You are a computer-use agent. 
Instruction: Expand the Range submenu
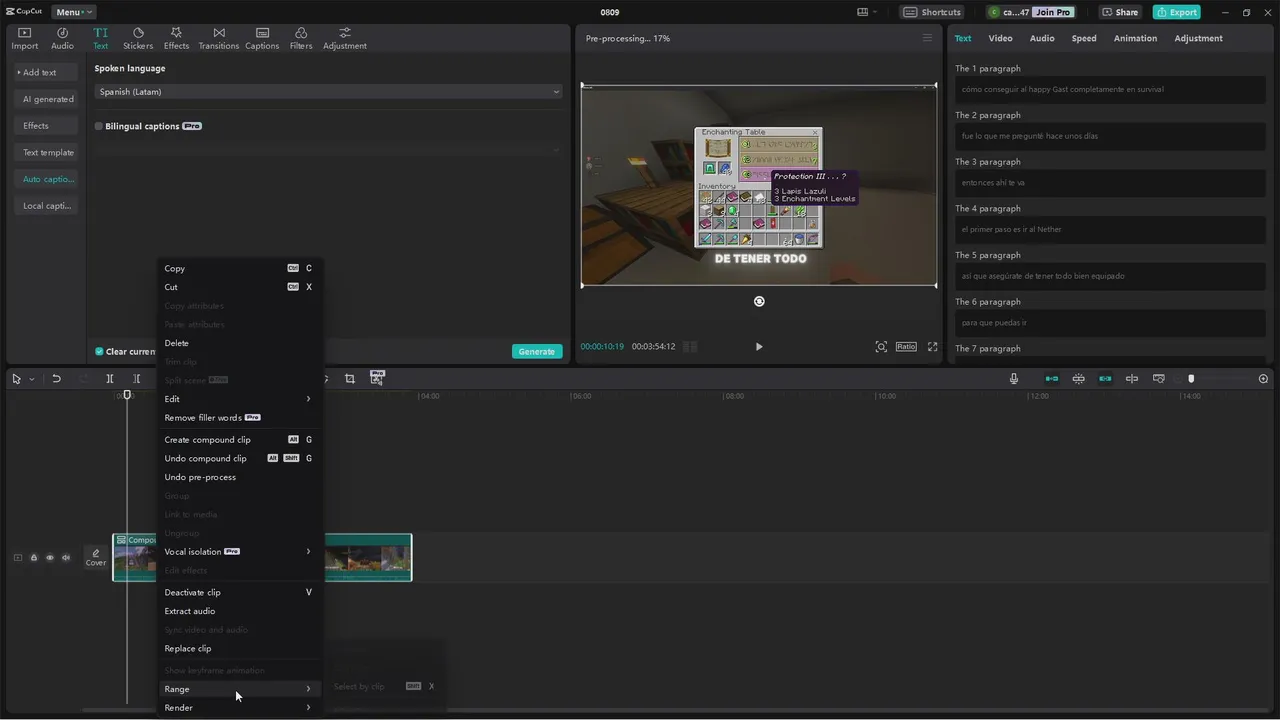click(240, 689)
